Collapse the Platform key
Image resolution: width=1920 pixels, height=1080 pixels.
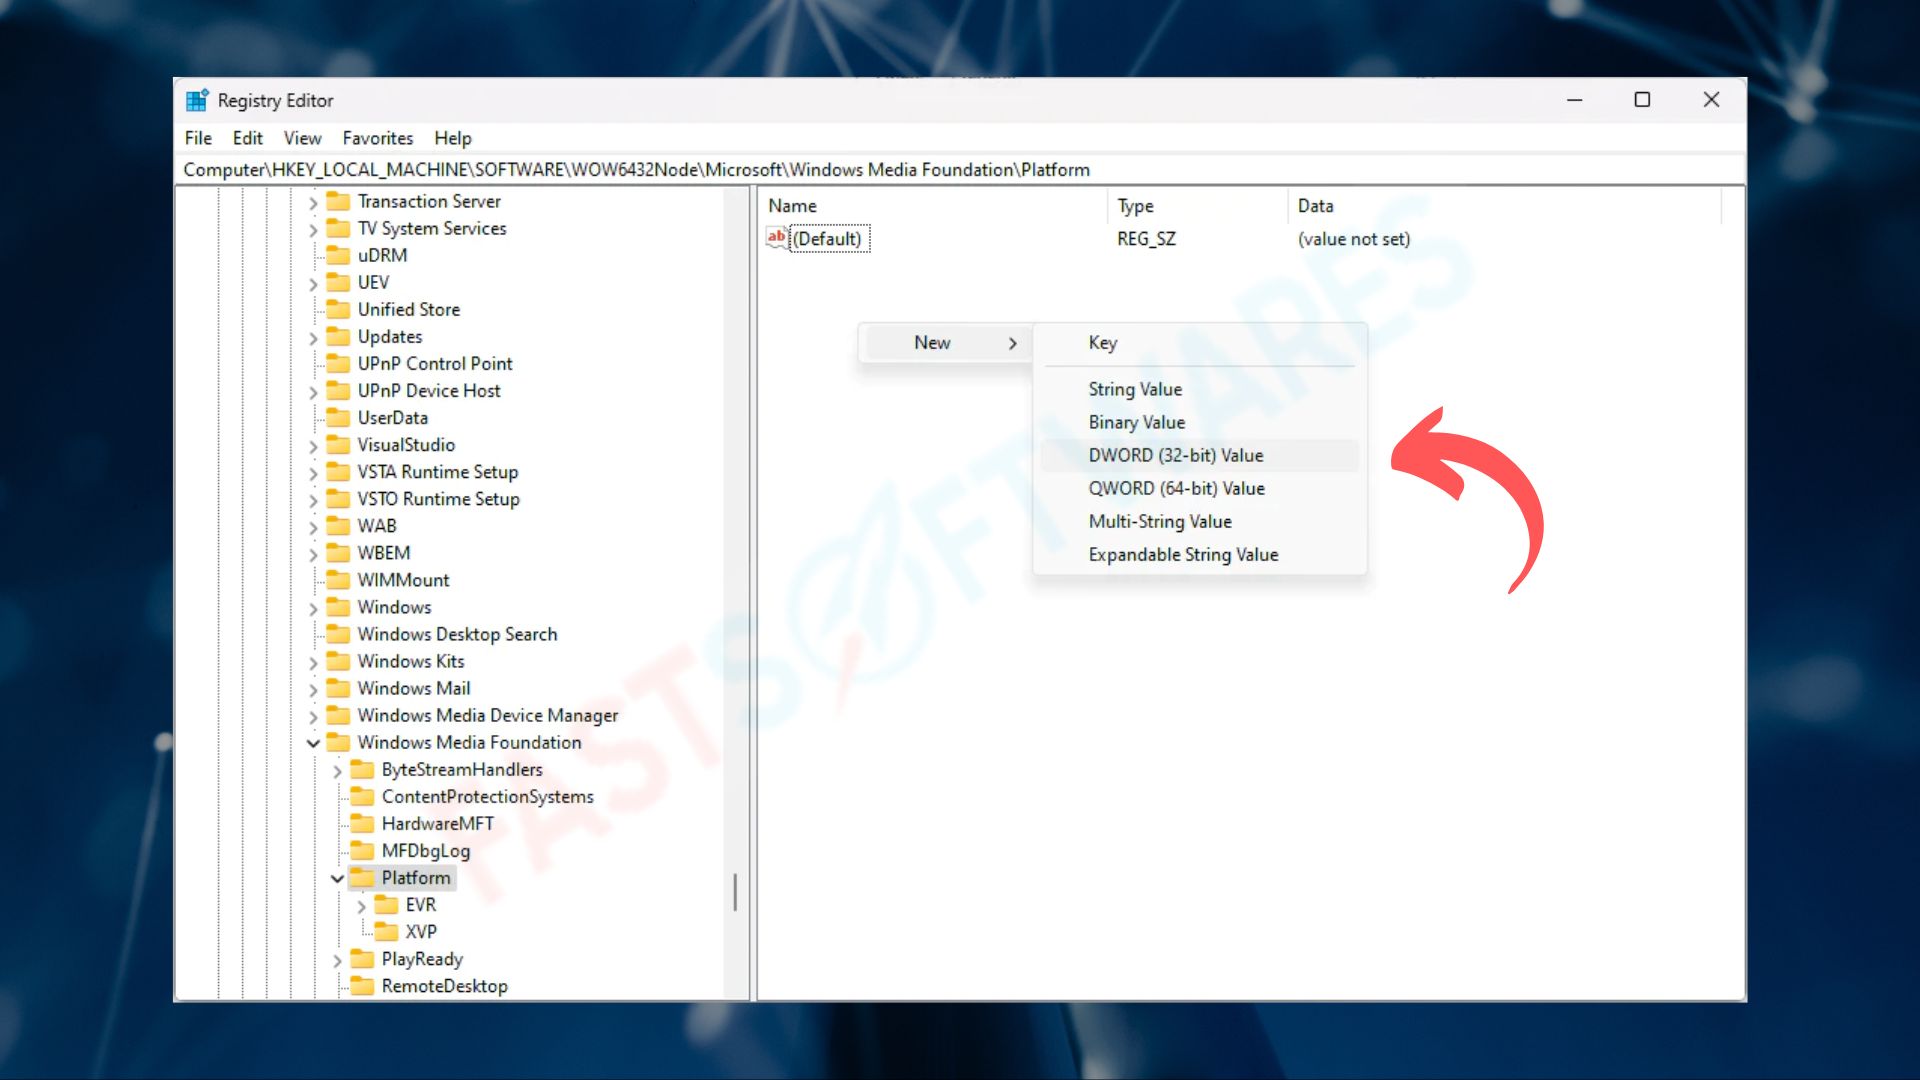[x=337, y=878]
